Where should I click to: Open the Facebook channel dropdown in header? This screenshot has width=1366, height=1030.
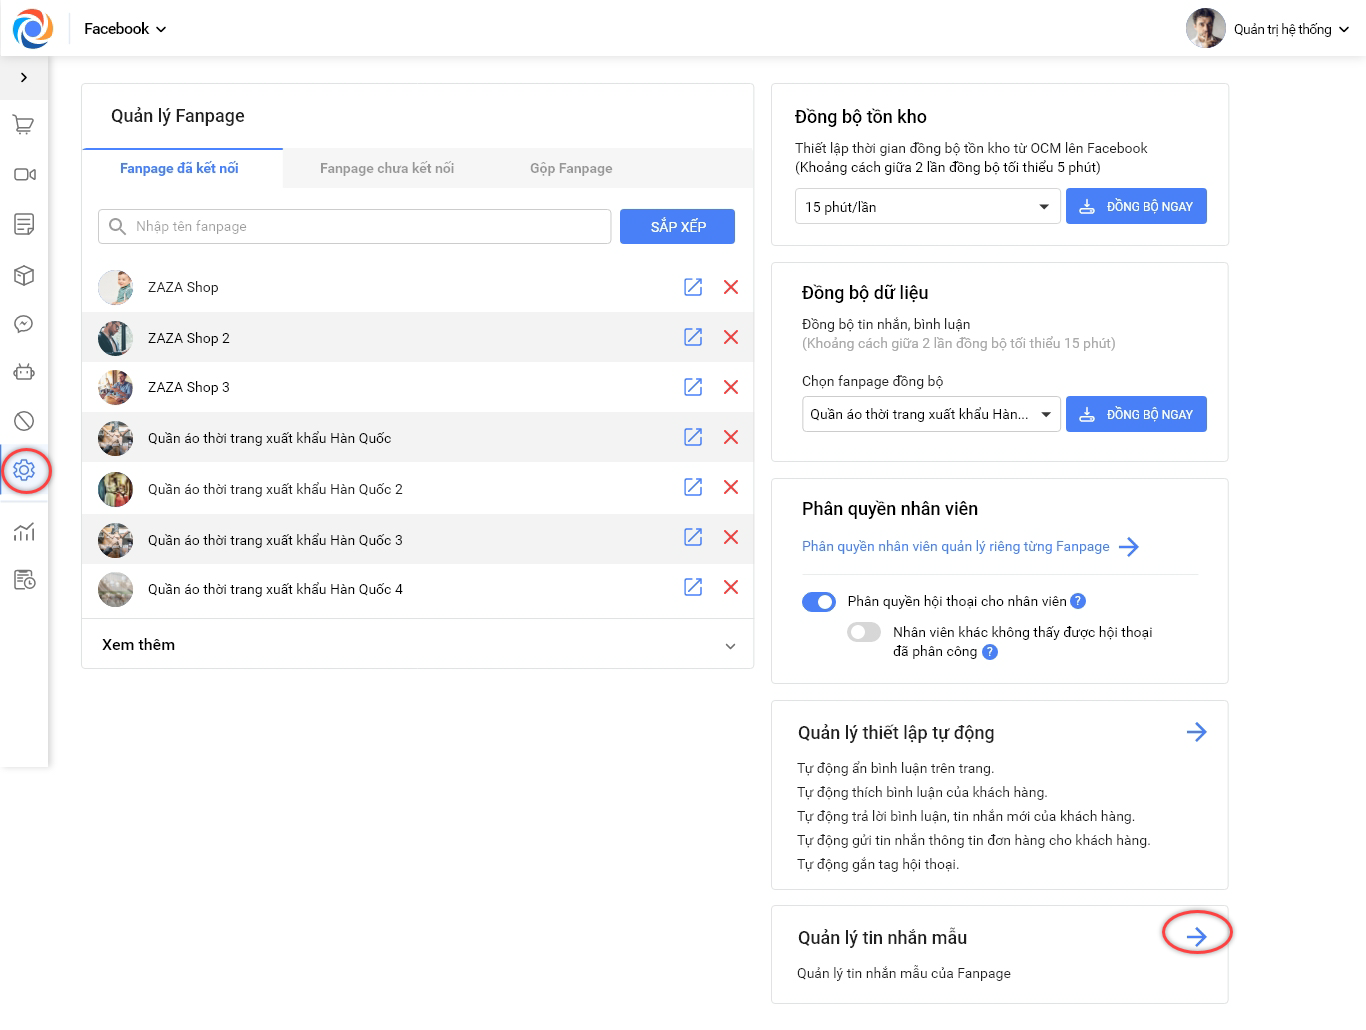tap(125, 29)
